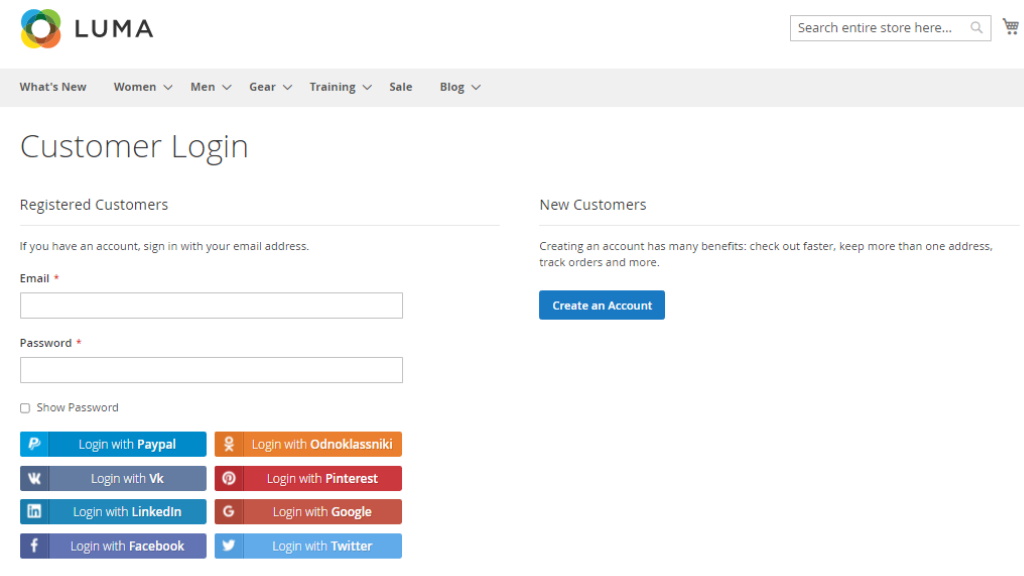Enable the Show Password checkbox

25,408
